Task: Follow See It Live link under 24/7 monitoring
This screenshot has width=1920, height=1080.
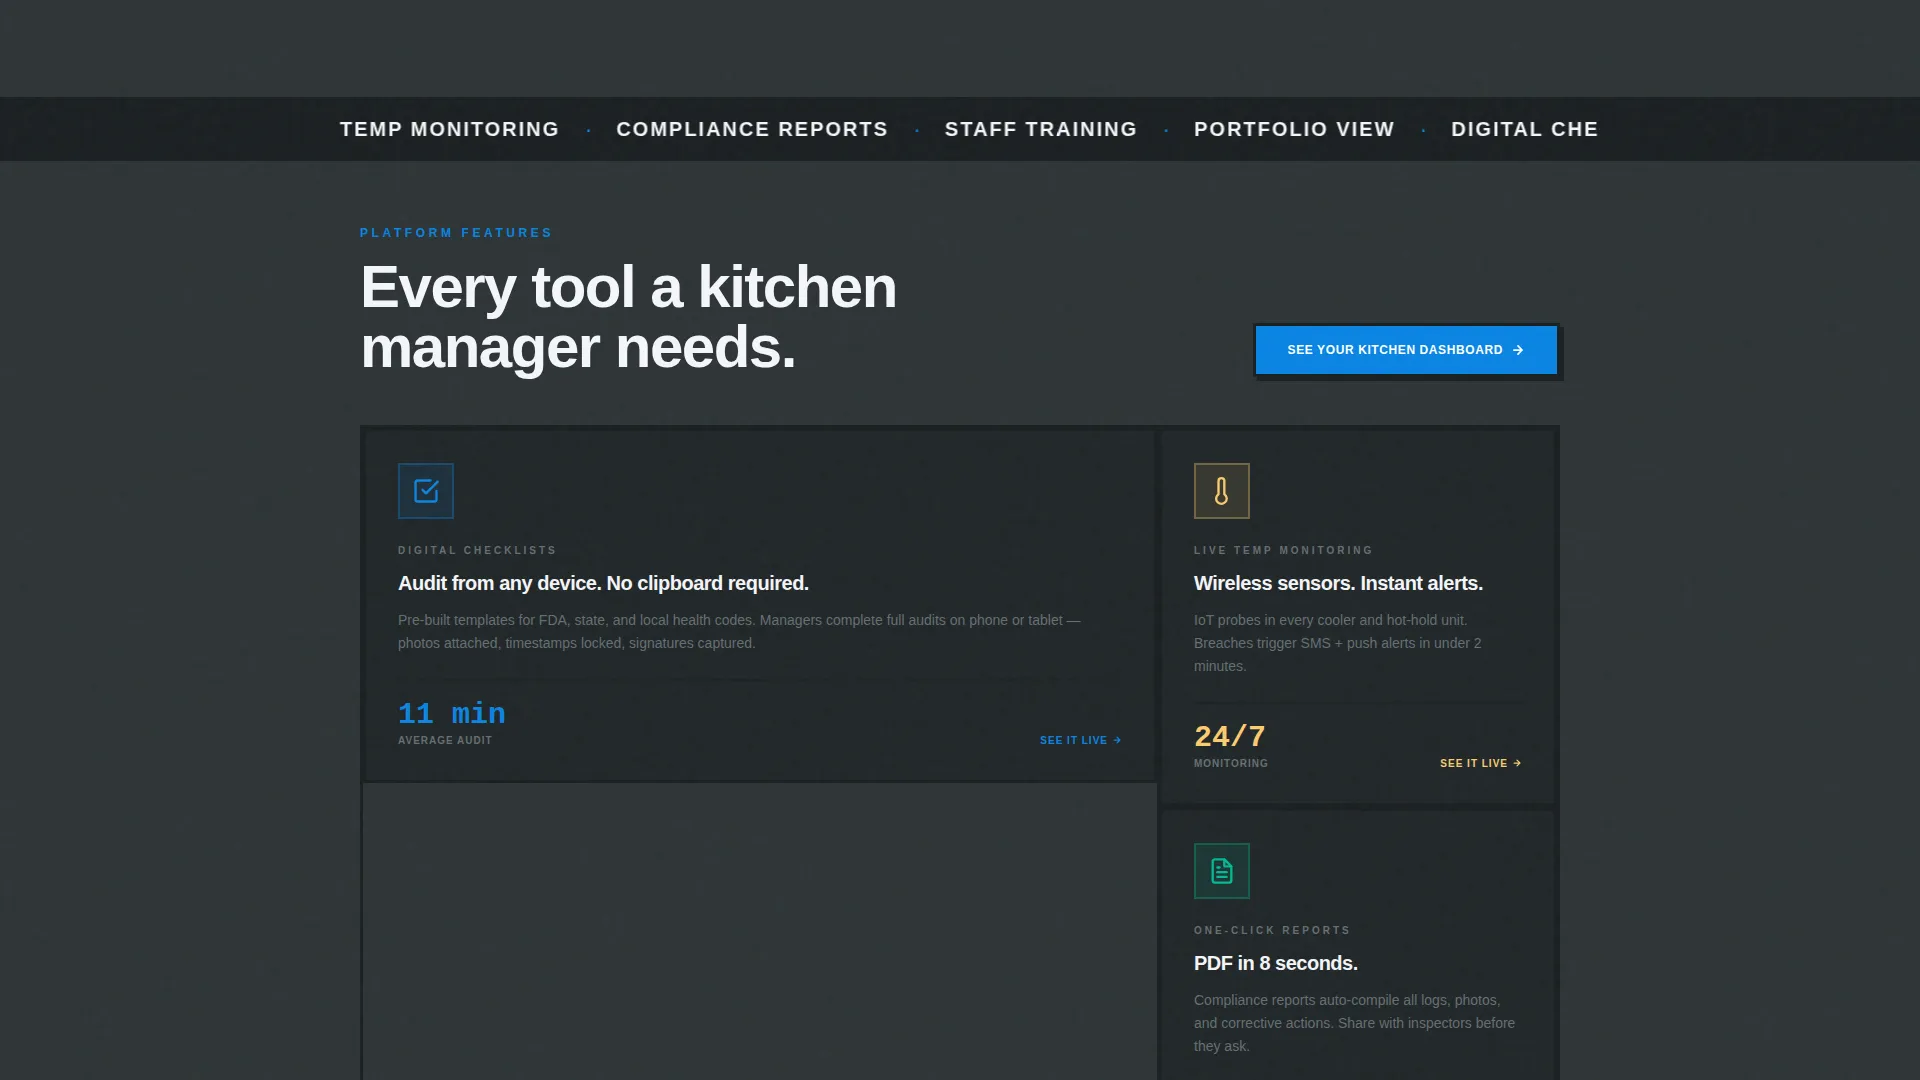Action: click(1480, 764)
